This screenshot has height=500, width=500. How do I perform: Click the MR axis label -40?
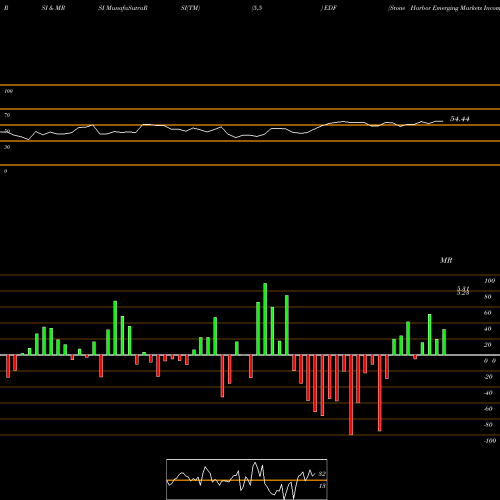488,393
